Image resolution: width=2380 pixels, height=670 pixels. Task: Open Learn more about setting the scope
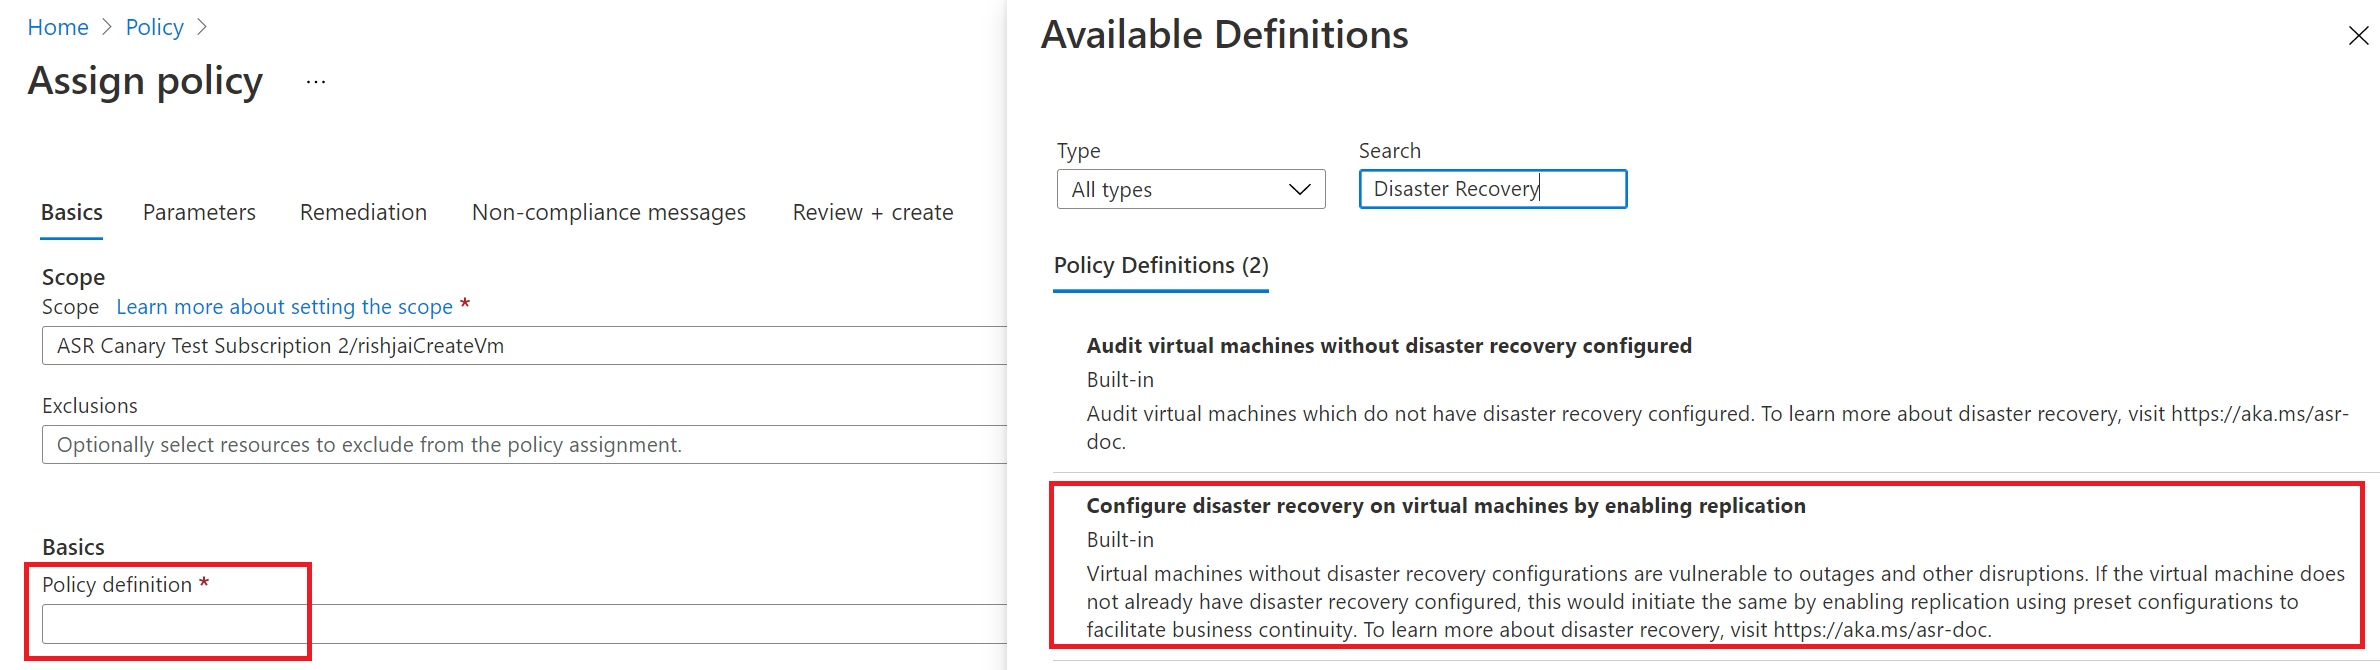click(285, 307)
